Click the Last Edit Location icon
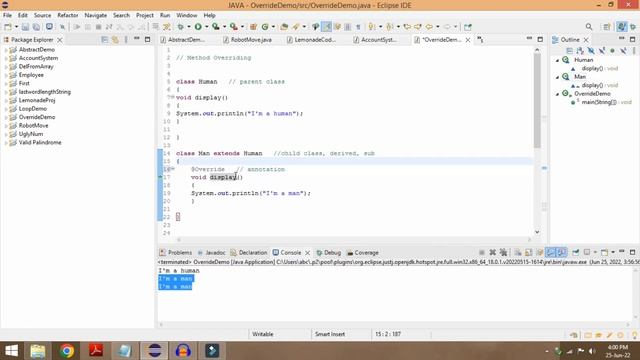Viewport: 640px width, 360px height. click(x=407, y=27)
